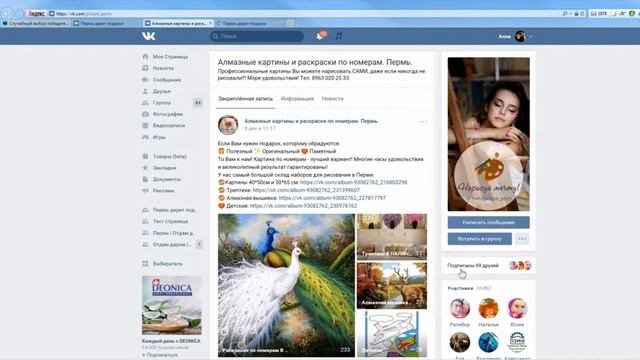This screenshot has height=360, width=640.
Task: Open the Картины 40*50см album link
Action: click(x=353, y=182)
